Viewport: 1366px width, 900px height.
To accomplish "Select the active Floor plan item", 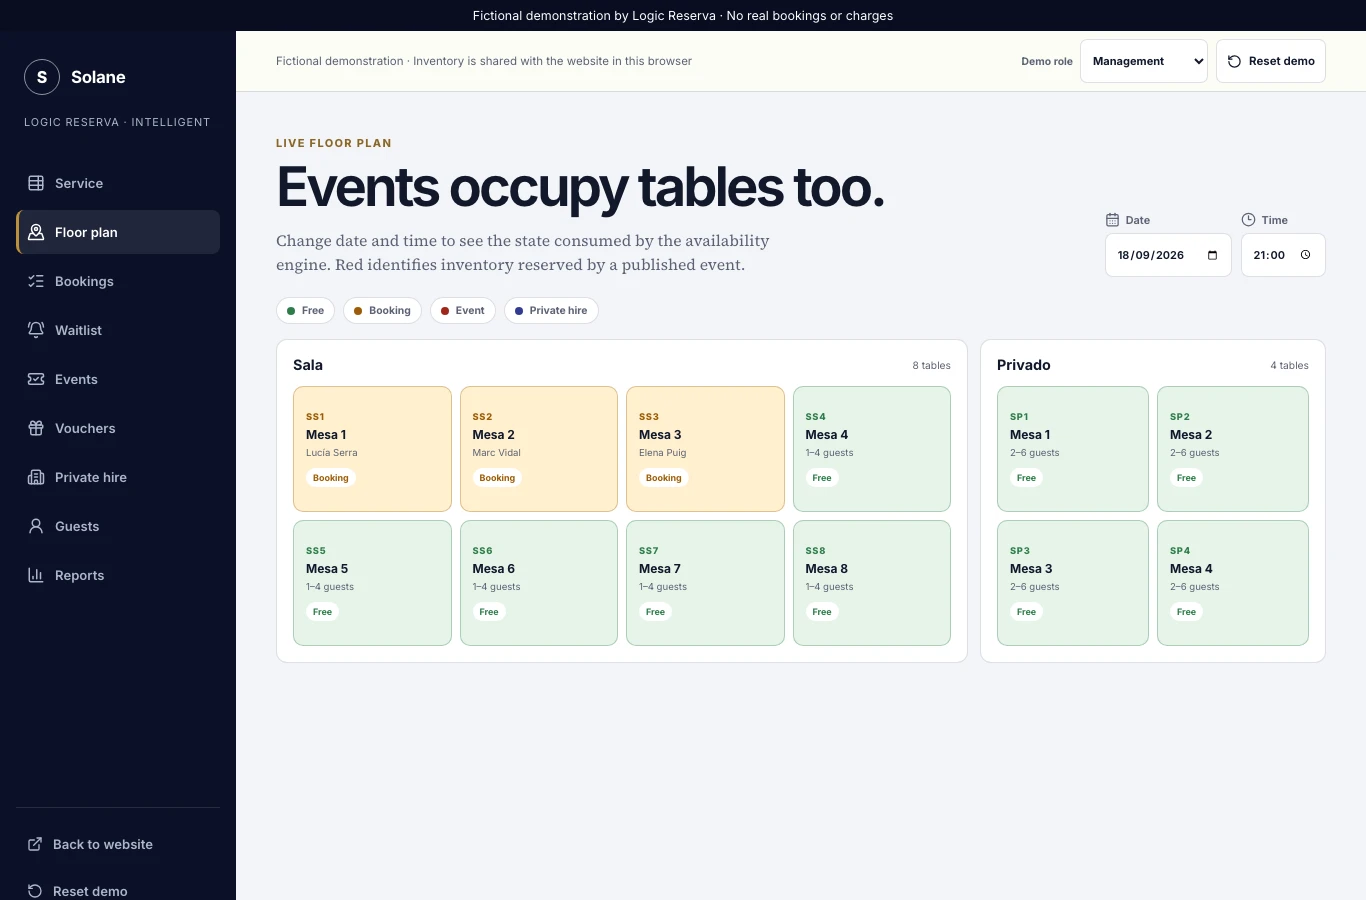I will tap(118, 232).
